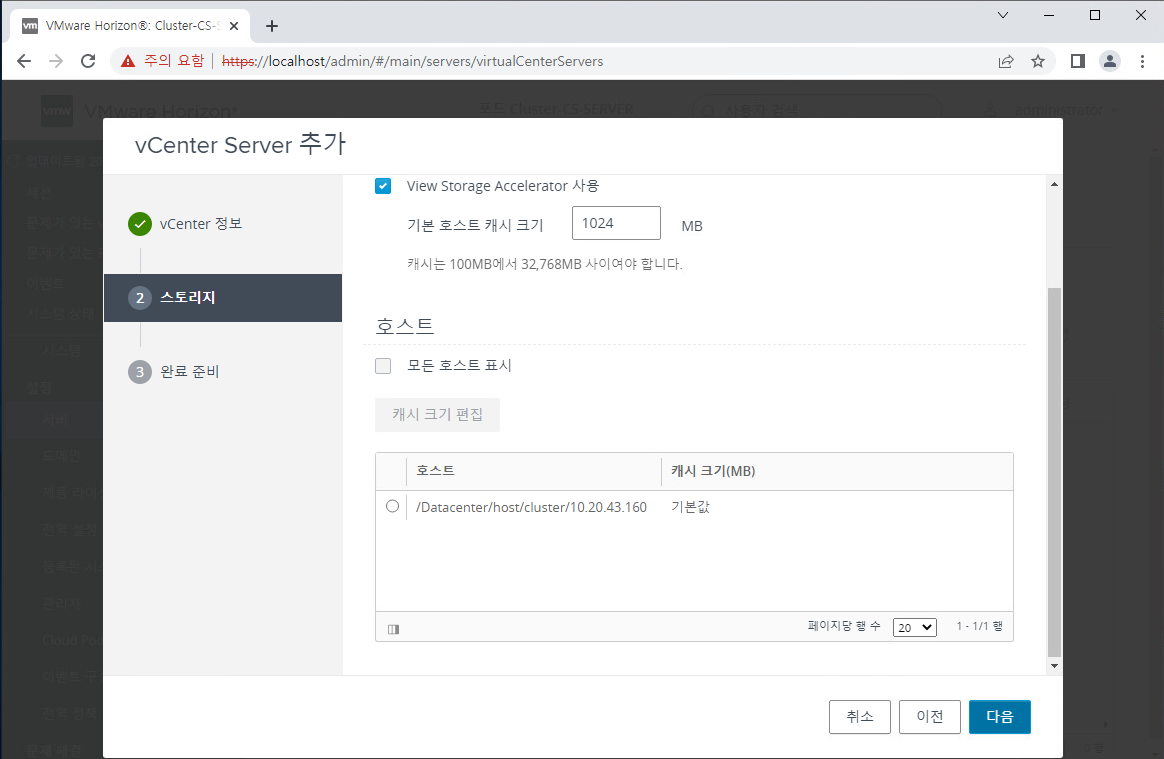Select the VMware Horizon browser tab

[131, 26]
